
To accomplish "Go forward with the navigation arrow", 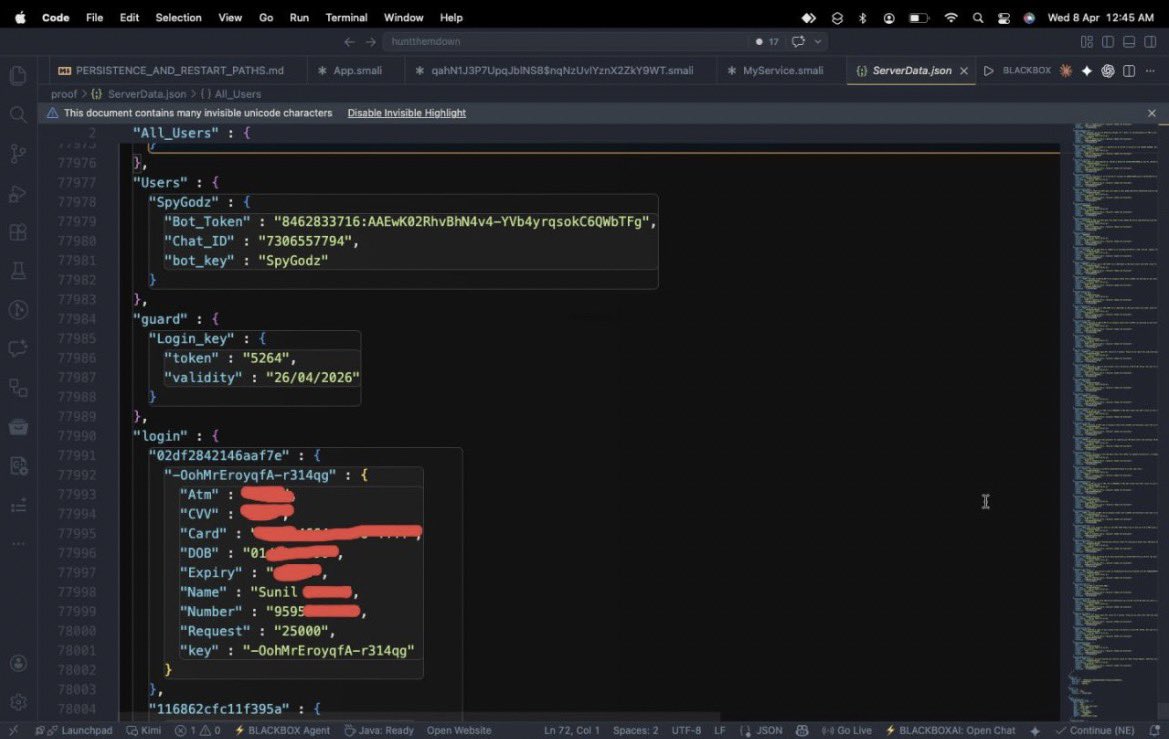I will [x=371, y=42].
